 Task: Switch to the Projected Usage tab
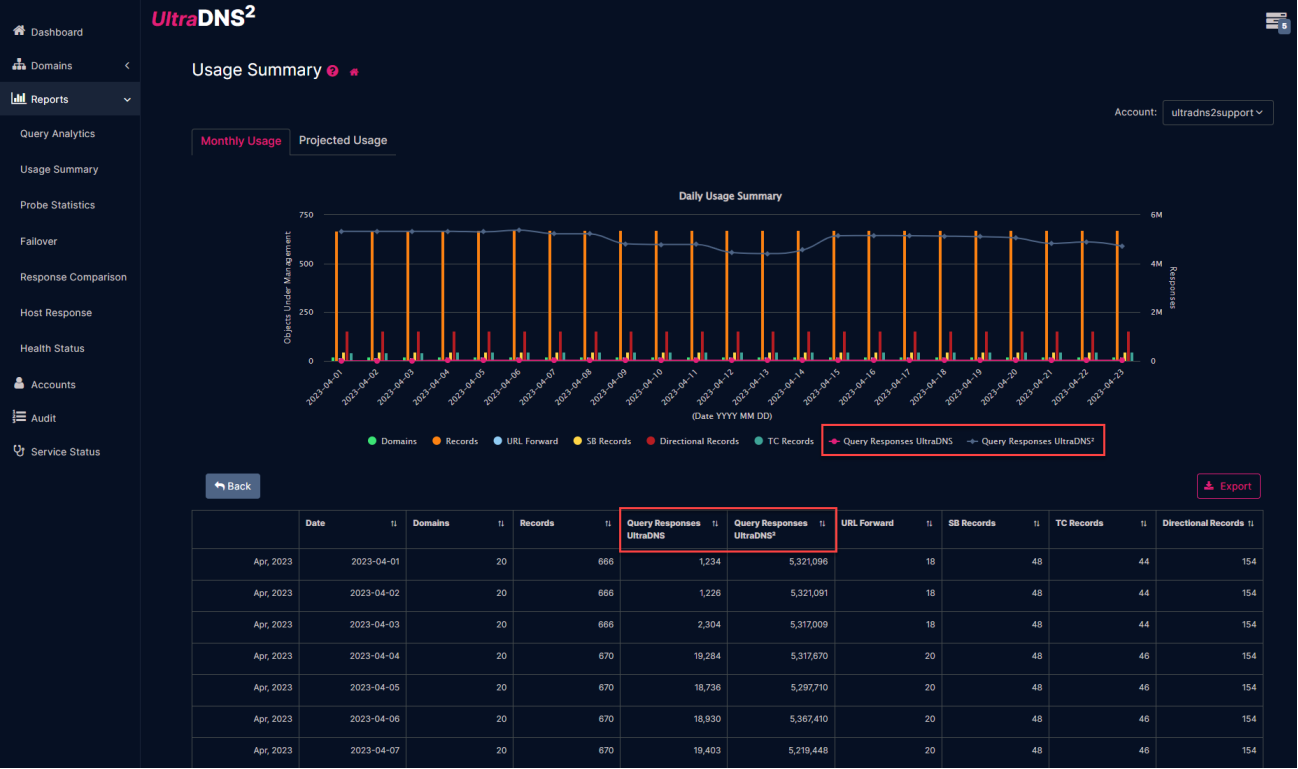pyautogui.click(x=342, y=141)
